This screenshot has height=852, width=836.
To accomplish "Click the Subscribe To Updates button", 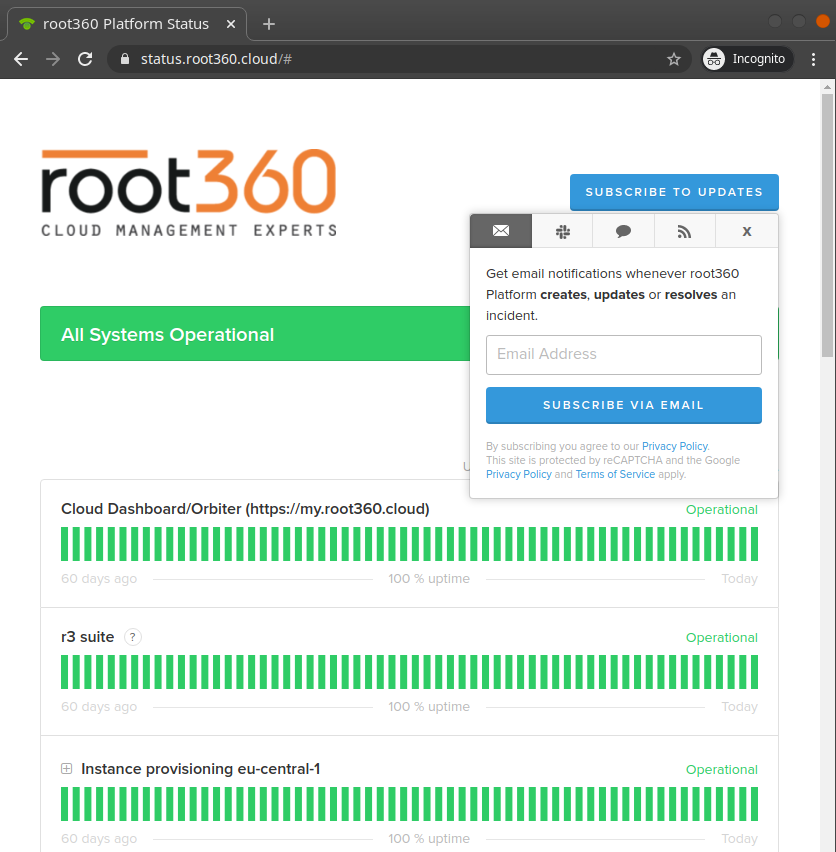I will tap(674, 192).
